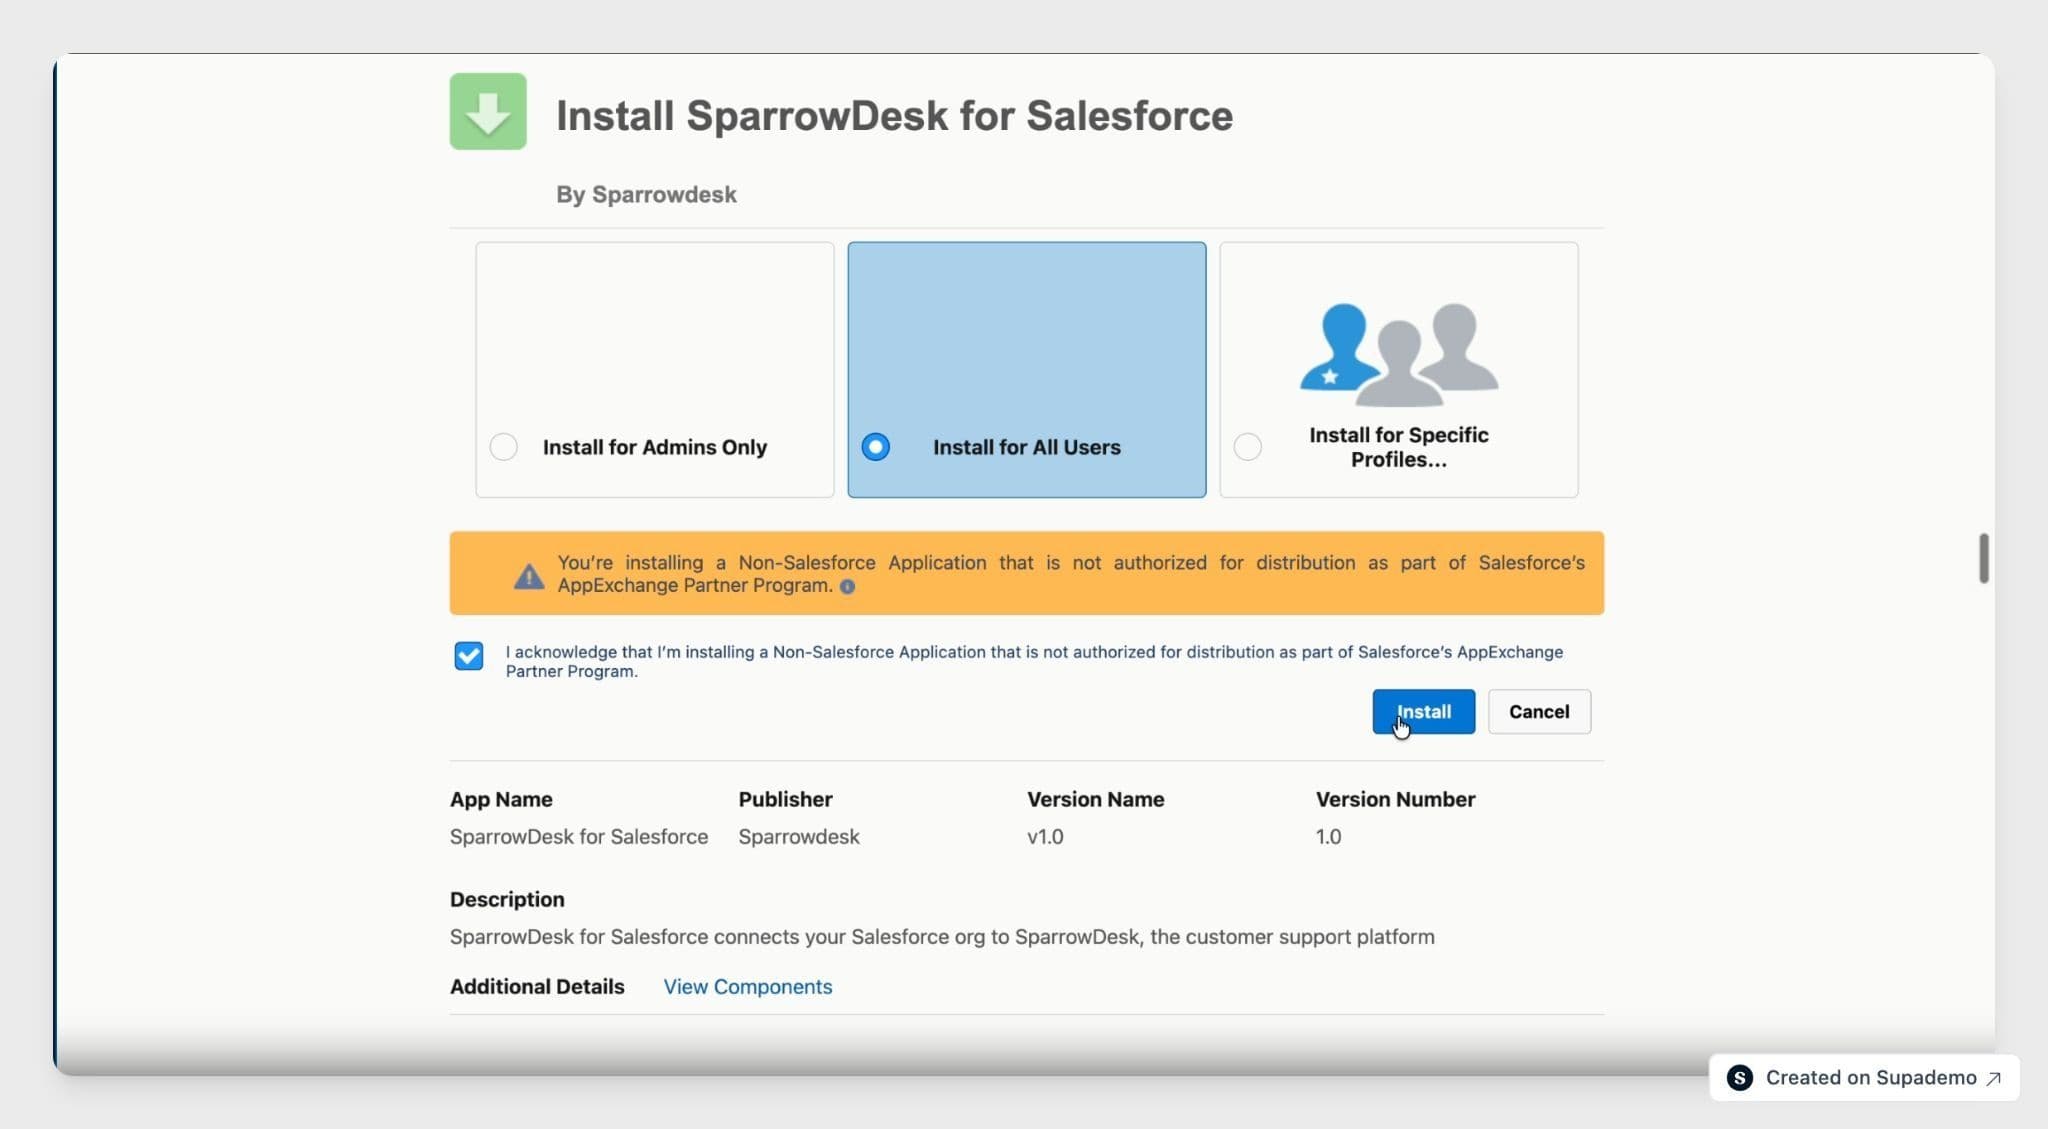The width and height of the screenshot is (2048, 1129).
Task: Click the Install for Specific Profiles label
Action: [x=1399, y=447]
